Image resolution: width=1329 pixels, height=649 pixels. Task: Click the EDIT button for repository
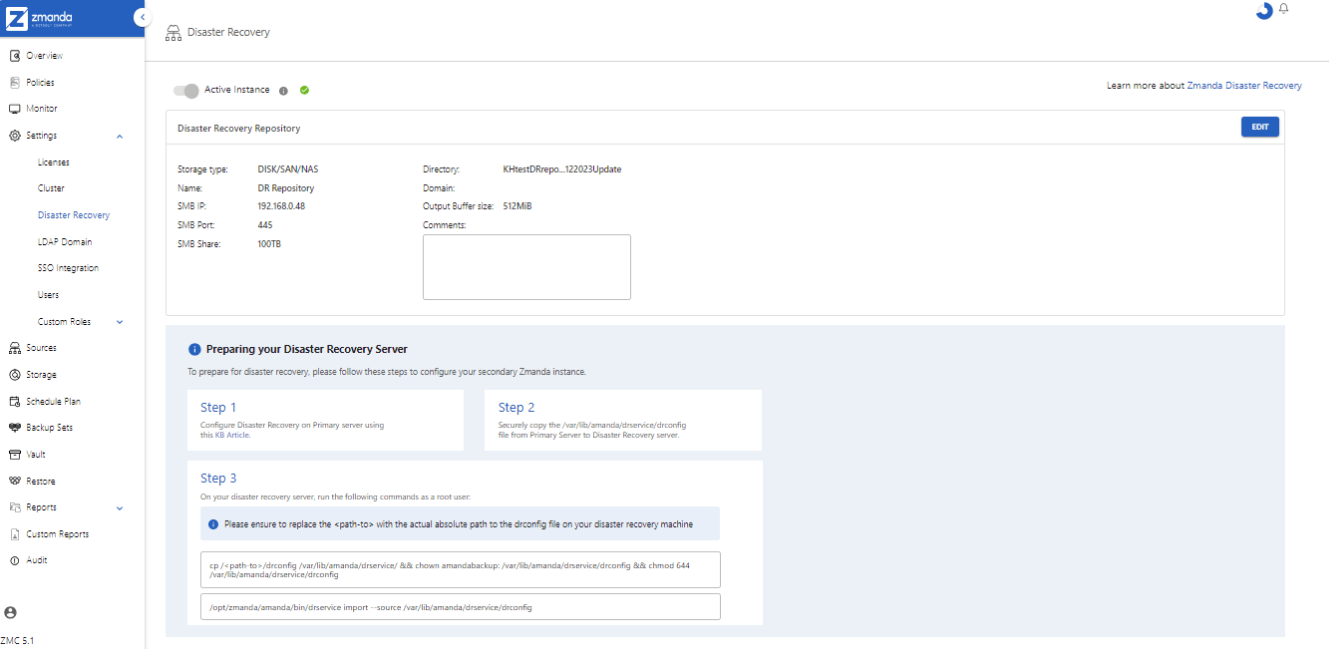pos(1259,127)
